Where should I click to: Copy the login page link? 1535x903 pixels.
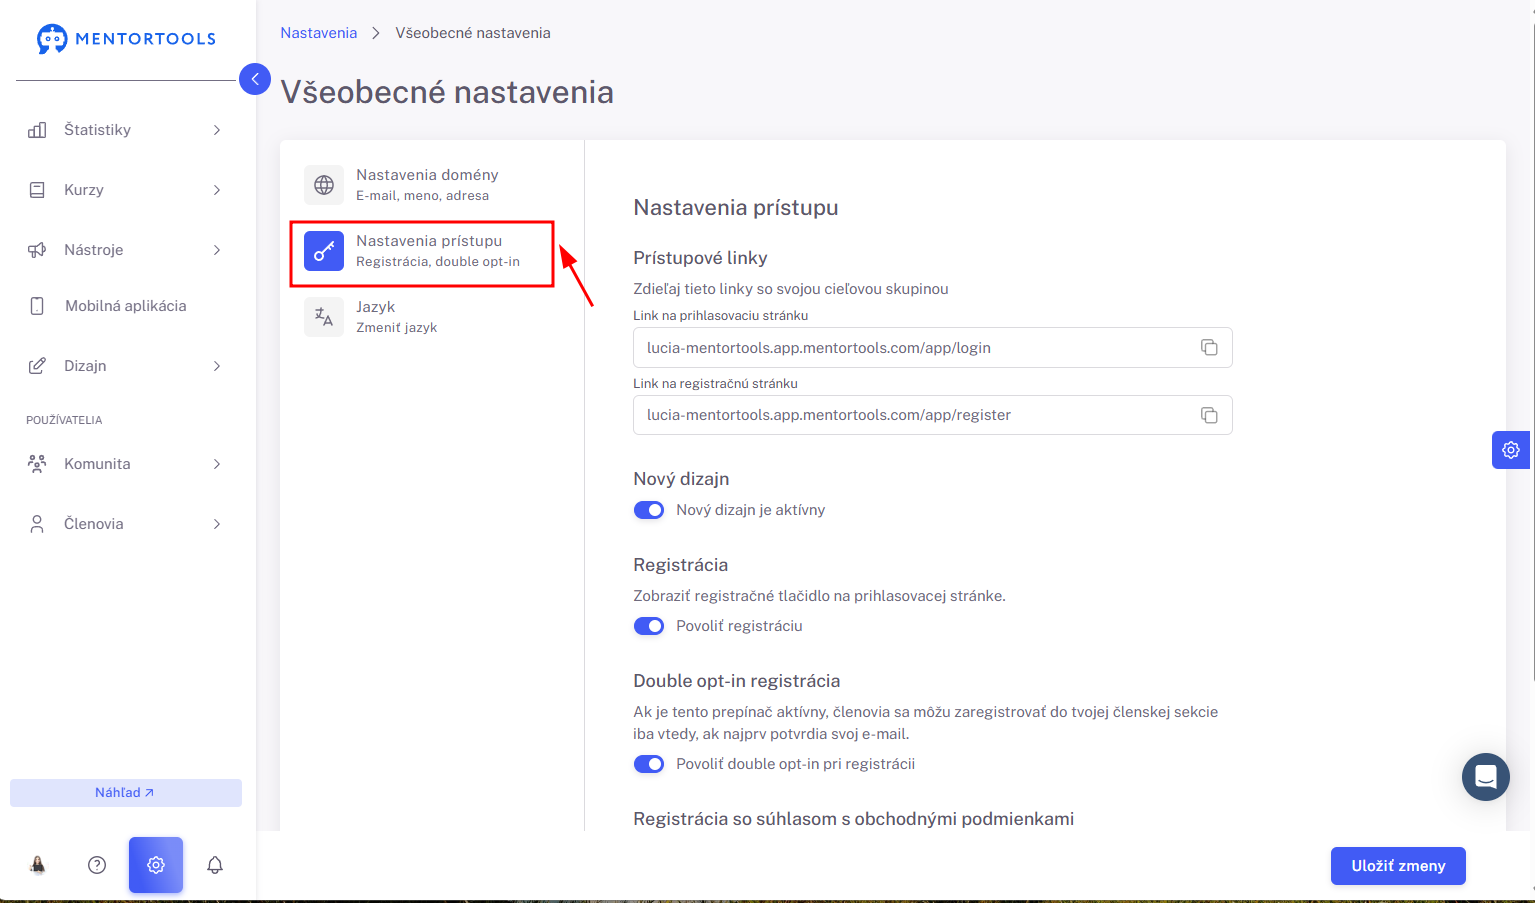[1209, 347]
